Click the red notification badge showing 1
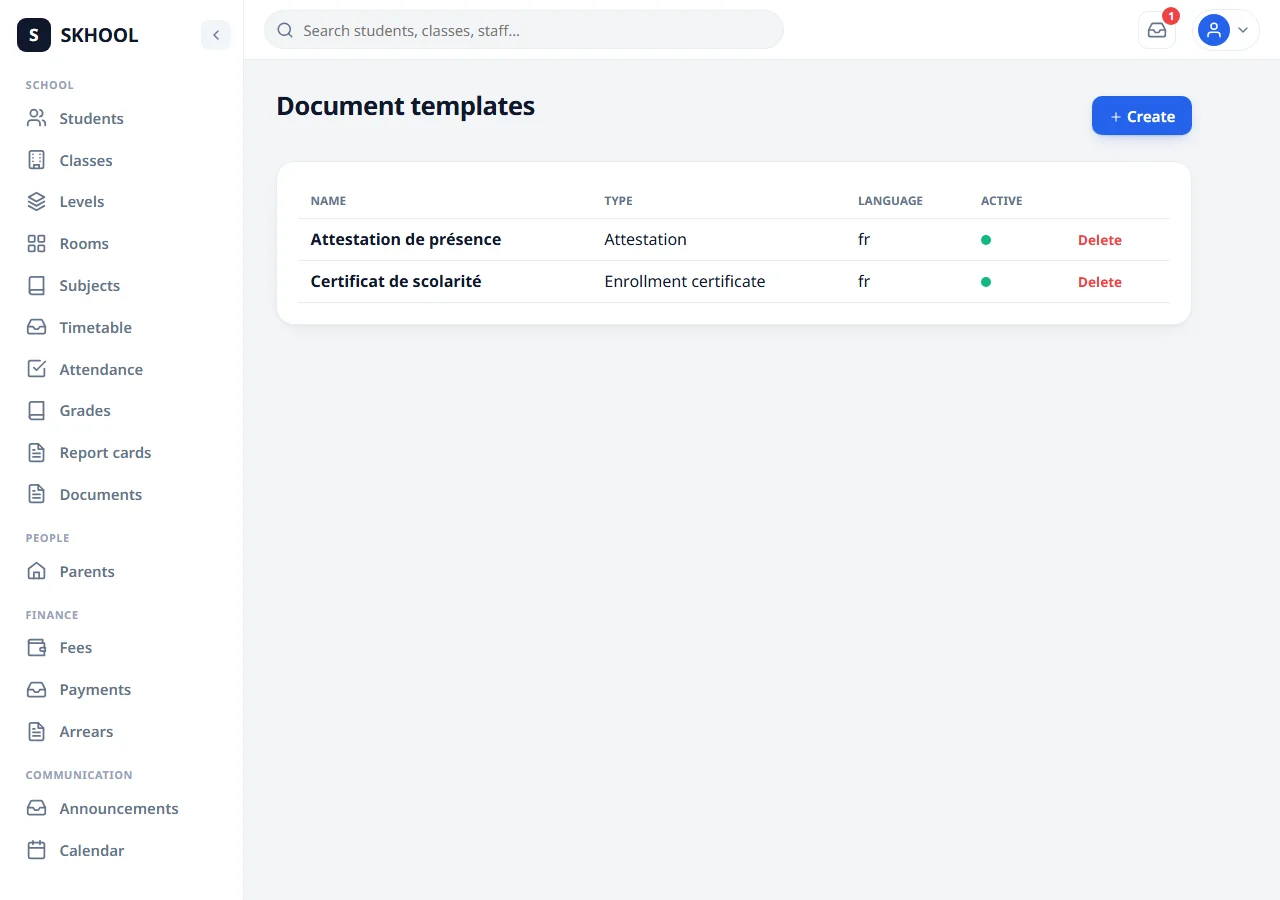 1171,16
